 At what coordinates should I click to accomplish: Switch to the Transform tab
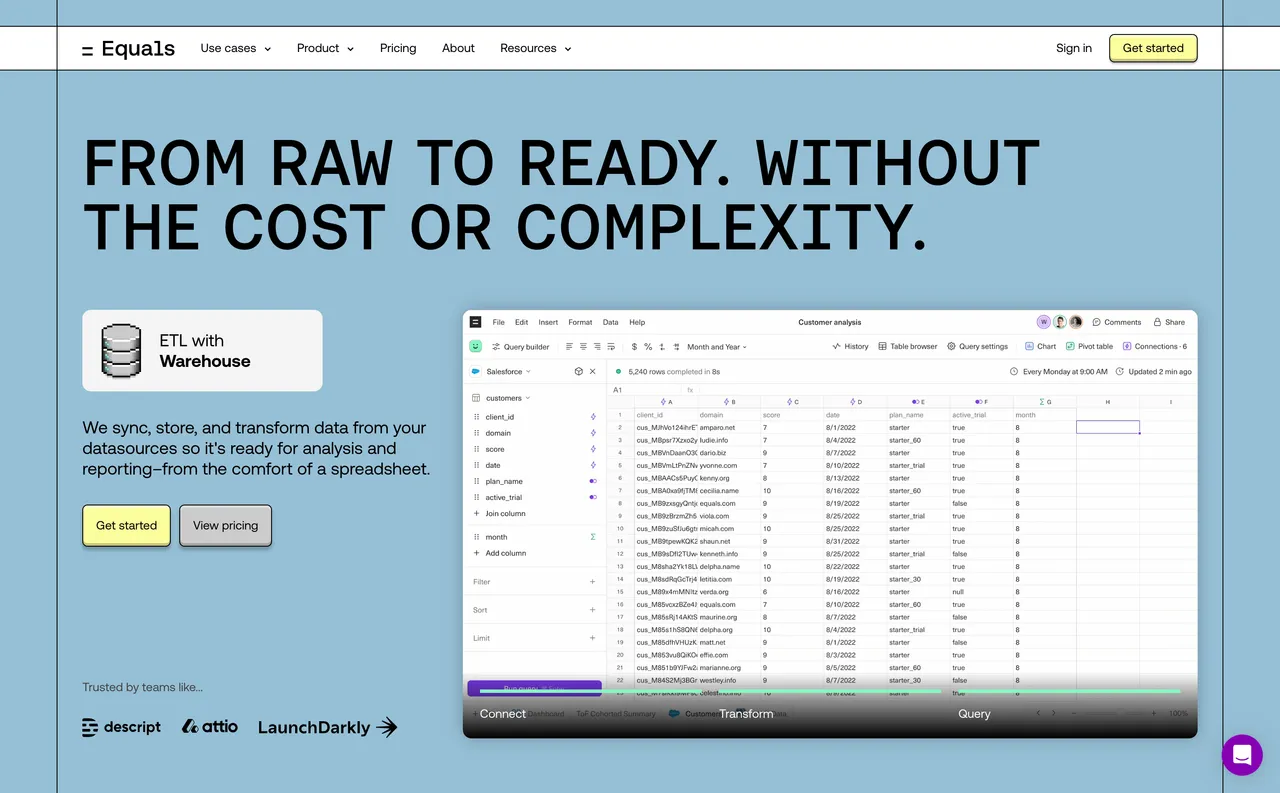[746, 713]
